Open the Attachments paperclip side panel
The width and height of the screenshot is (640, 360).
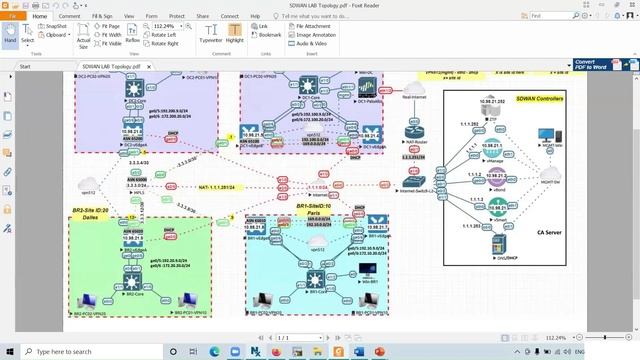(7, 172)
